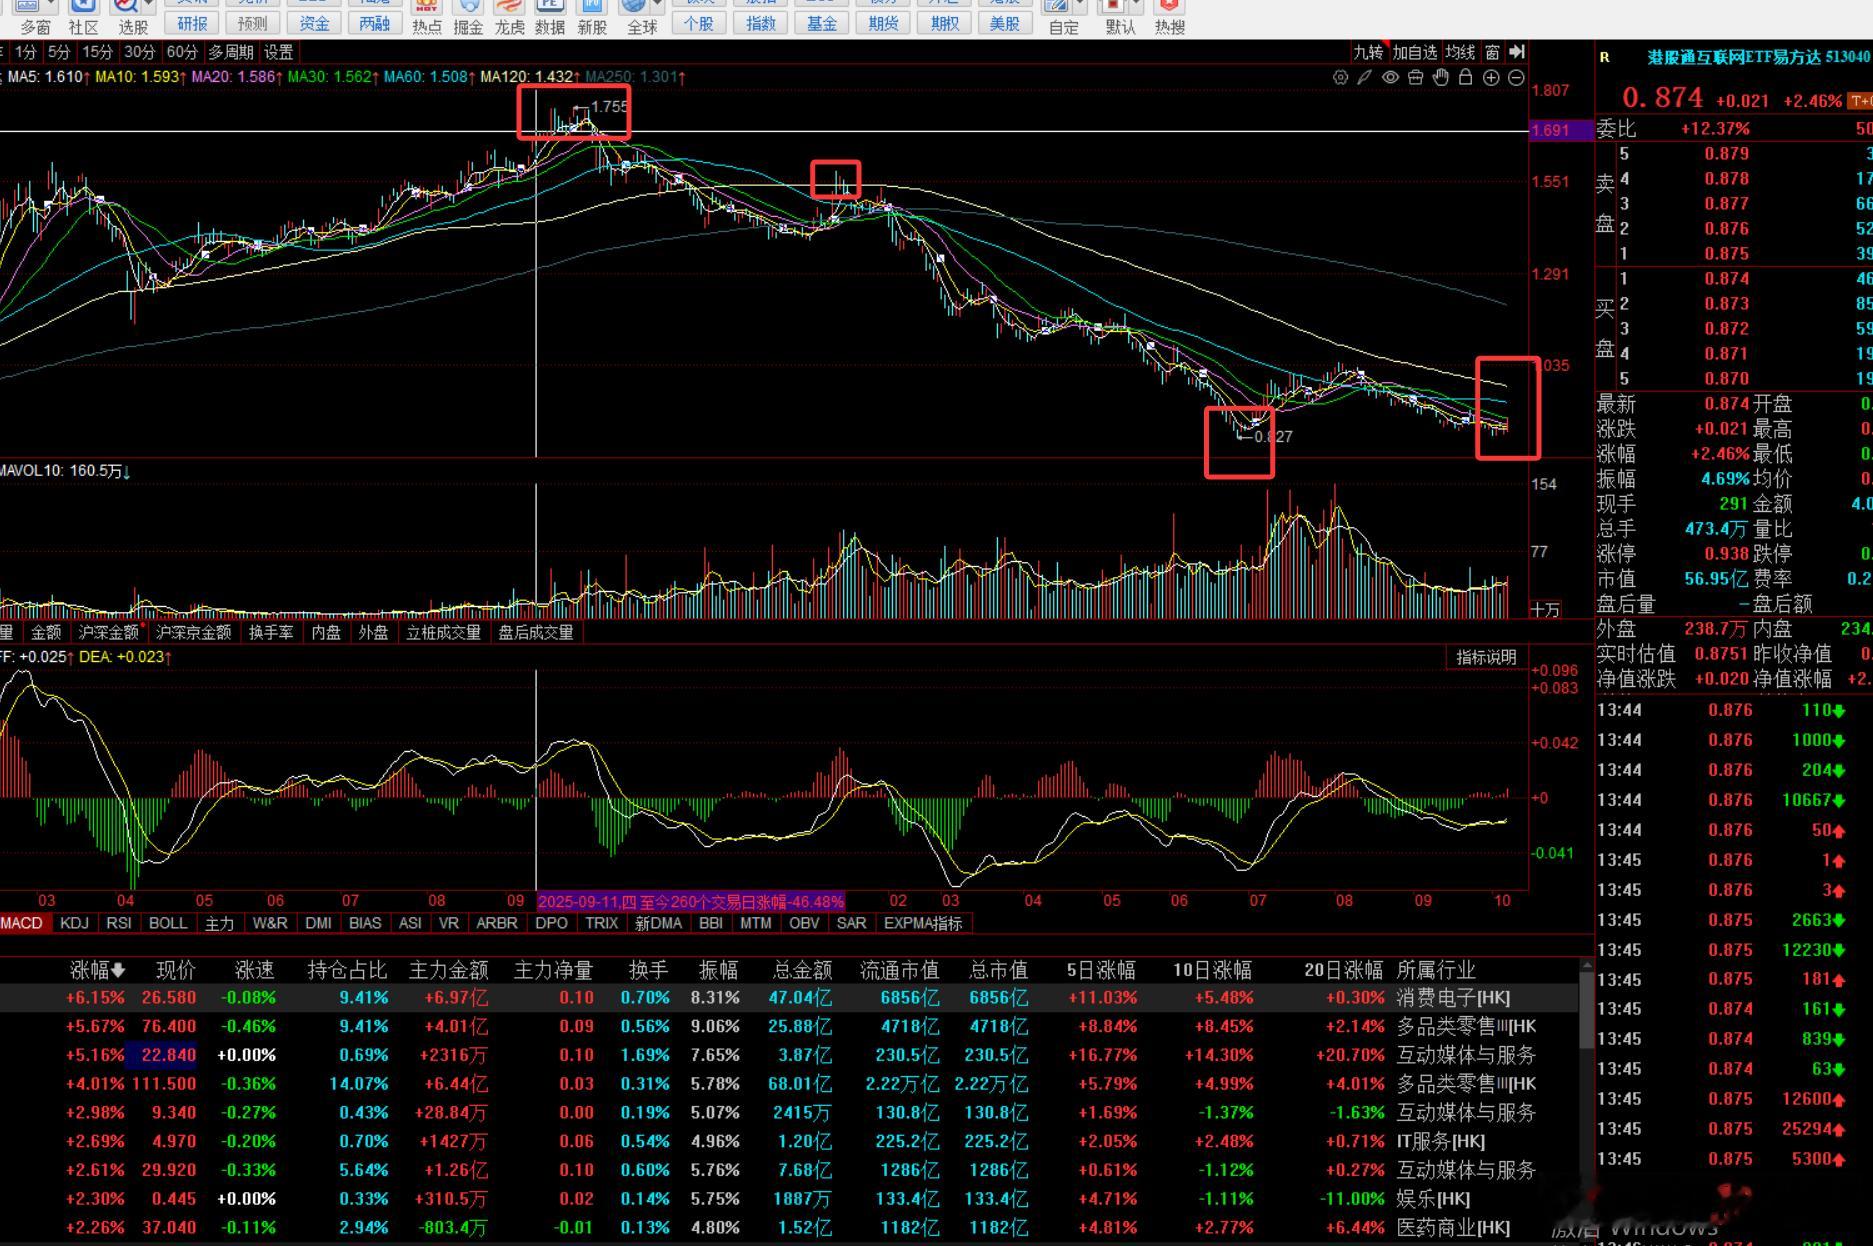Zoom in chart with plus icon
This screenshot has width=1873, height=1246.
coord(1491,78)
